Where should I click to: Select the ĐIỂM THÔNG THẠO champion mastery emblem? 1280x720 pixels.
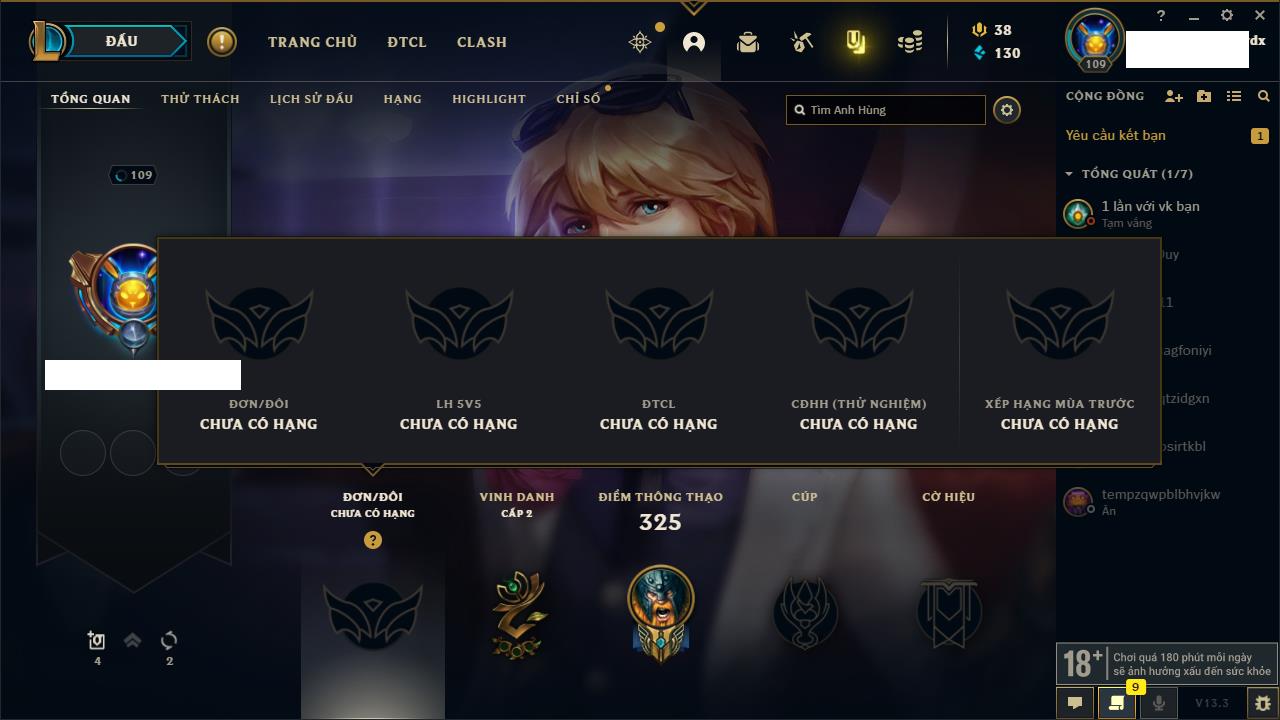tap(660, 611)
